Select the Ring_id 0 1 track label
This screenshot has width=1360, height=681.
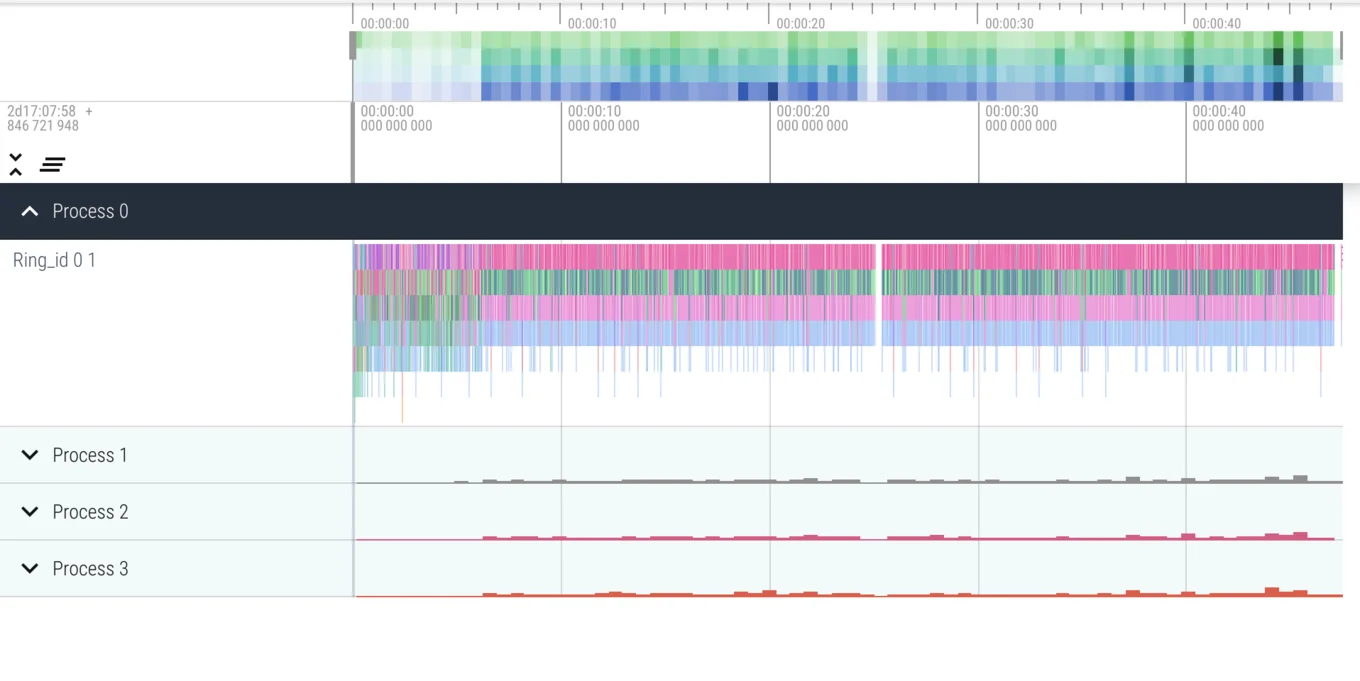pyautogui.click(x=54, y=260)
